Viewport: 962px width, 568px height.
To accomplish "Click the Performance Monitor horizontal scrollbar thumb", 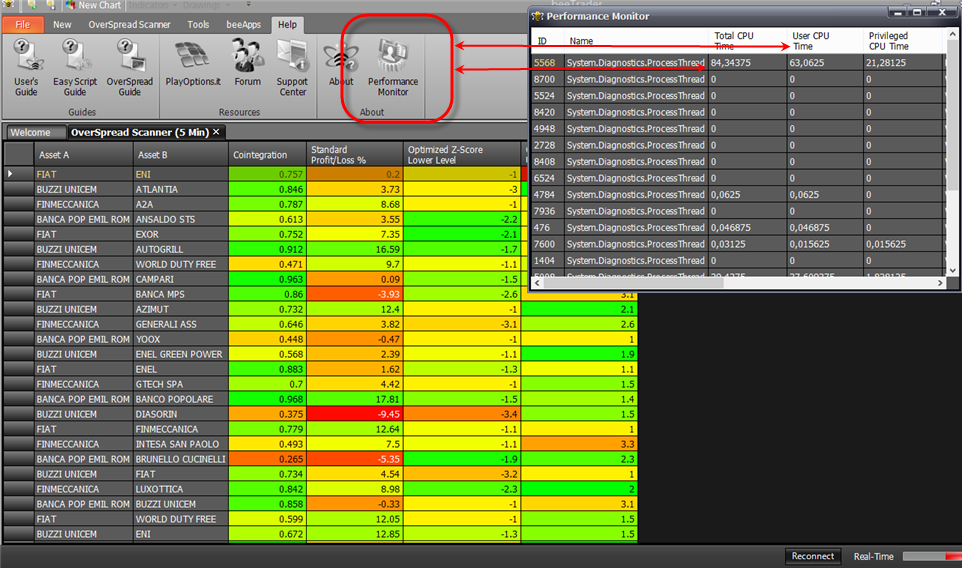I will [x=634, y=283].
